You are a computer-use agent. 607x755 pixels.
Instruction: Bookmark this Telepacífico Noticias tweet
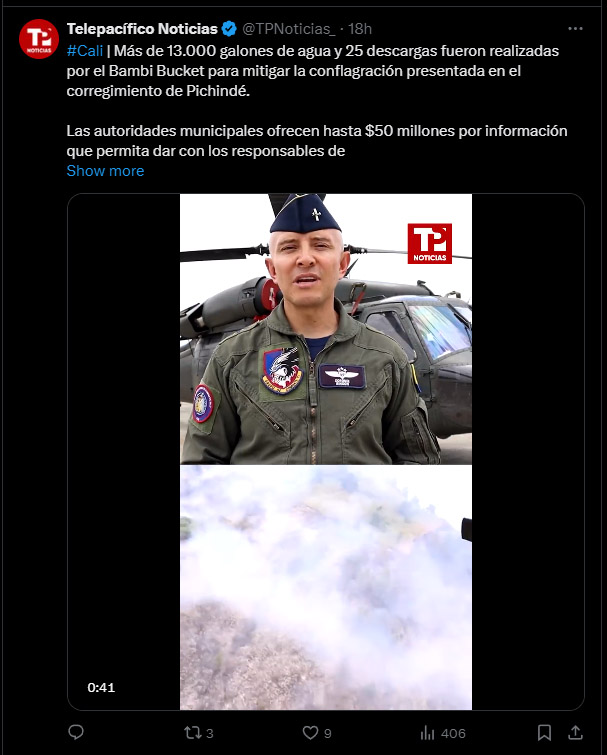coord(544,733)
